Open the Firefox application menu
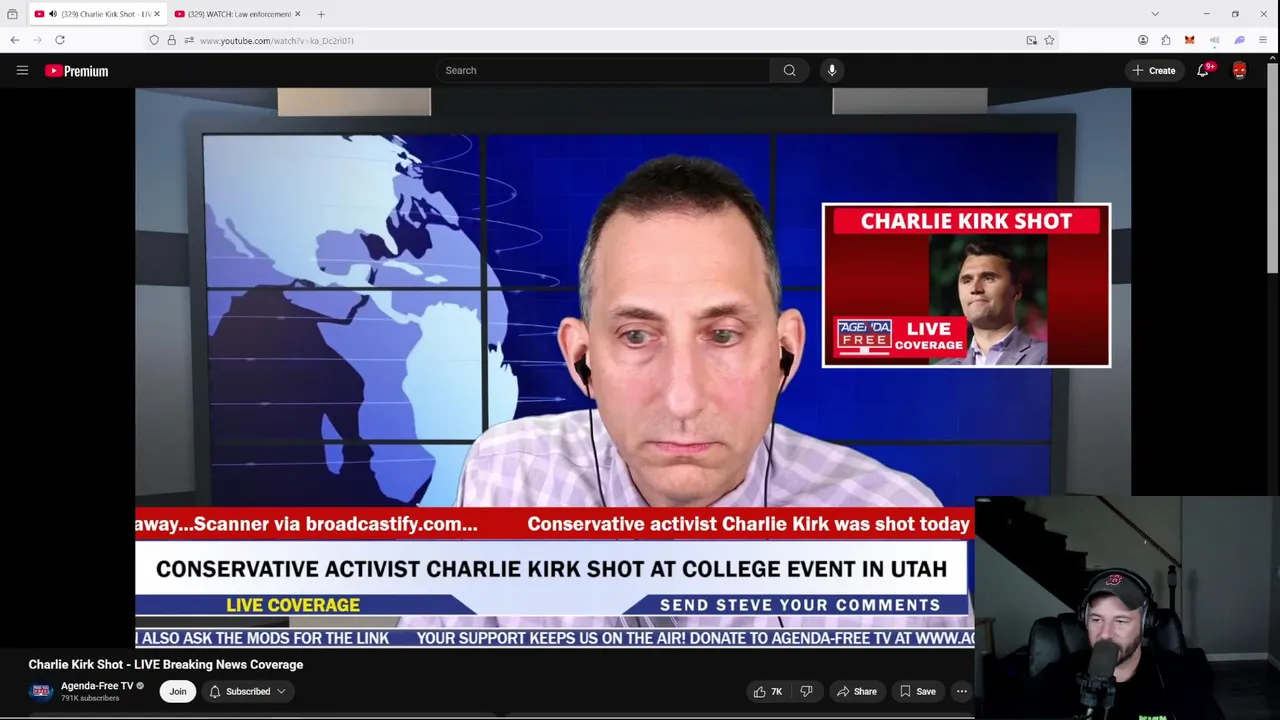This screenshot has width=1280, height=720. 1263,40
